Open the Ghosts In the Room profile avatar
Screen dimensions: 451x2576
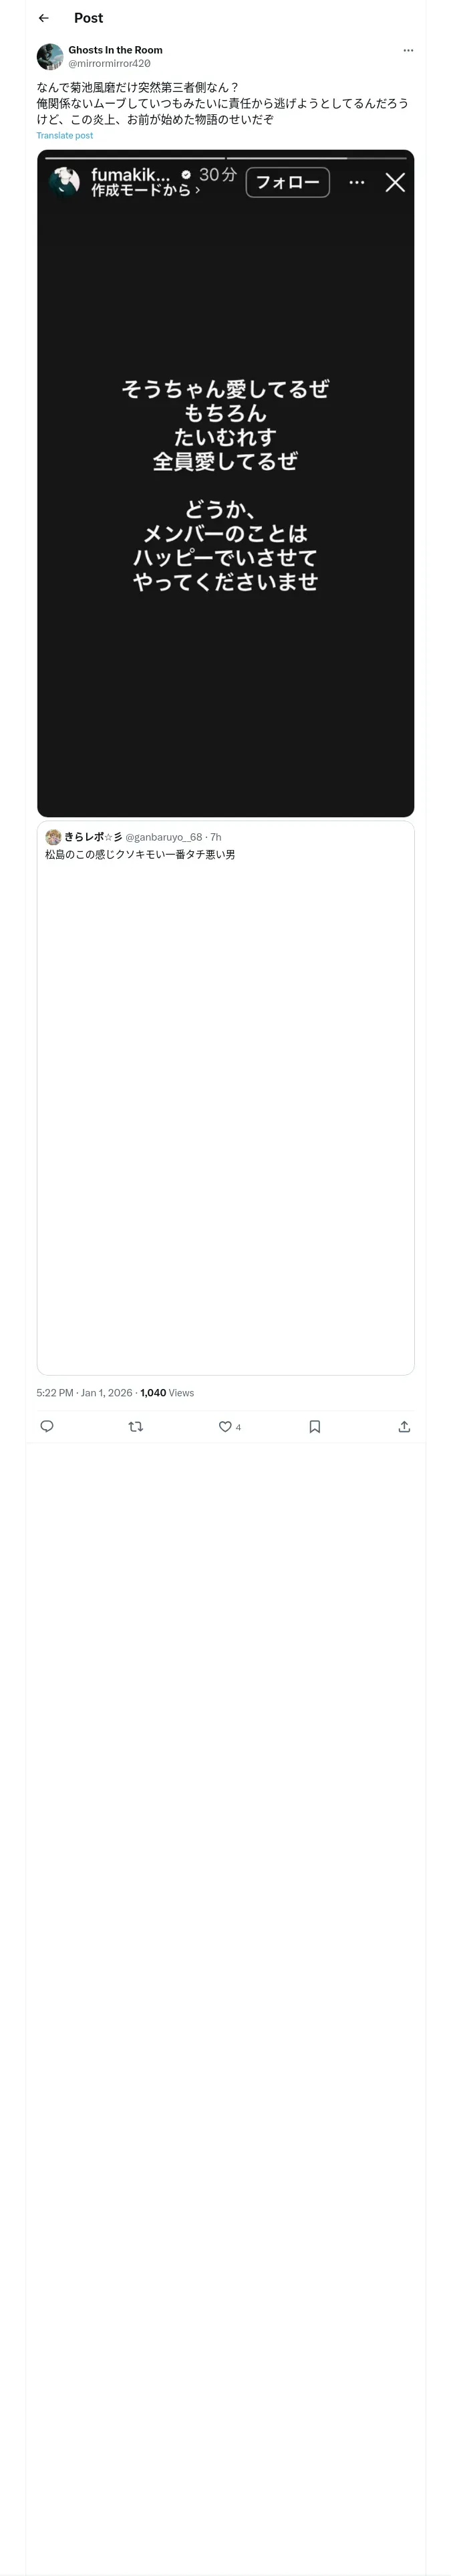coord(50,56)
